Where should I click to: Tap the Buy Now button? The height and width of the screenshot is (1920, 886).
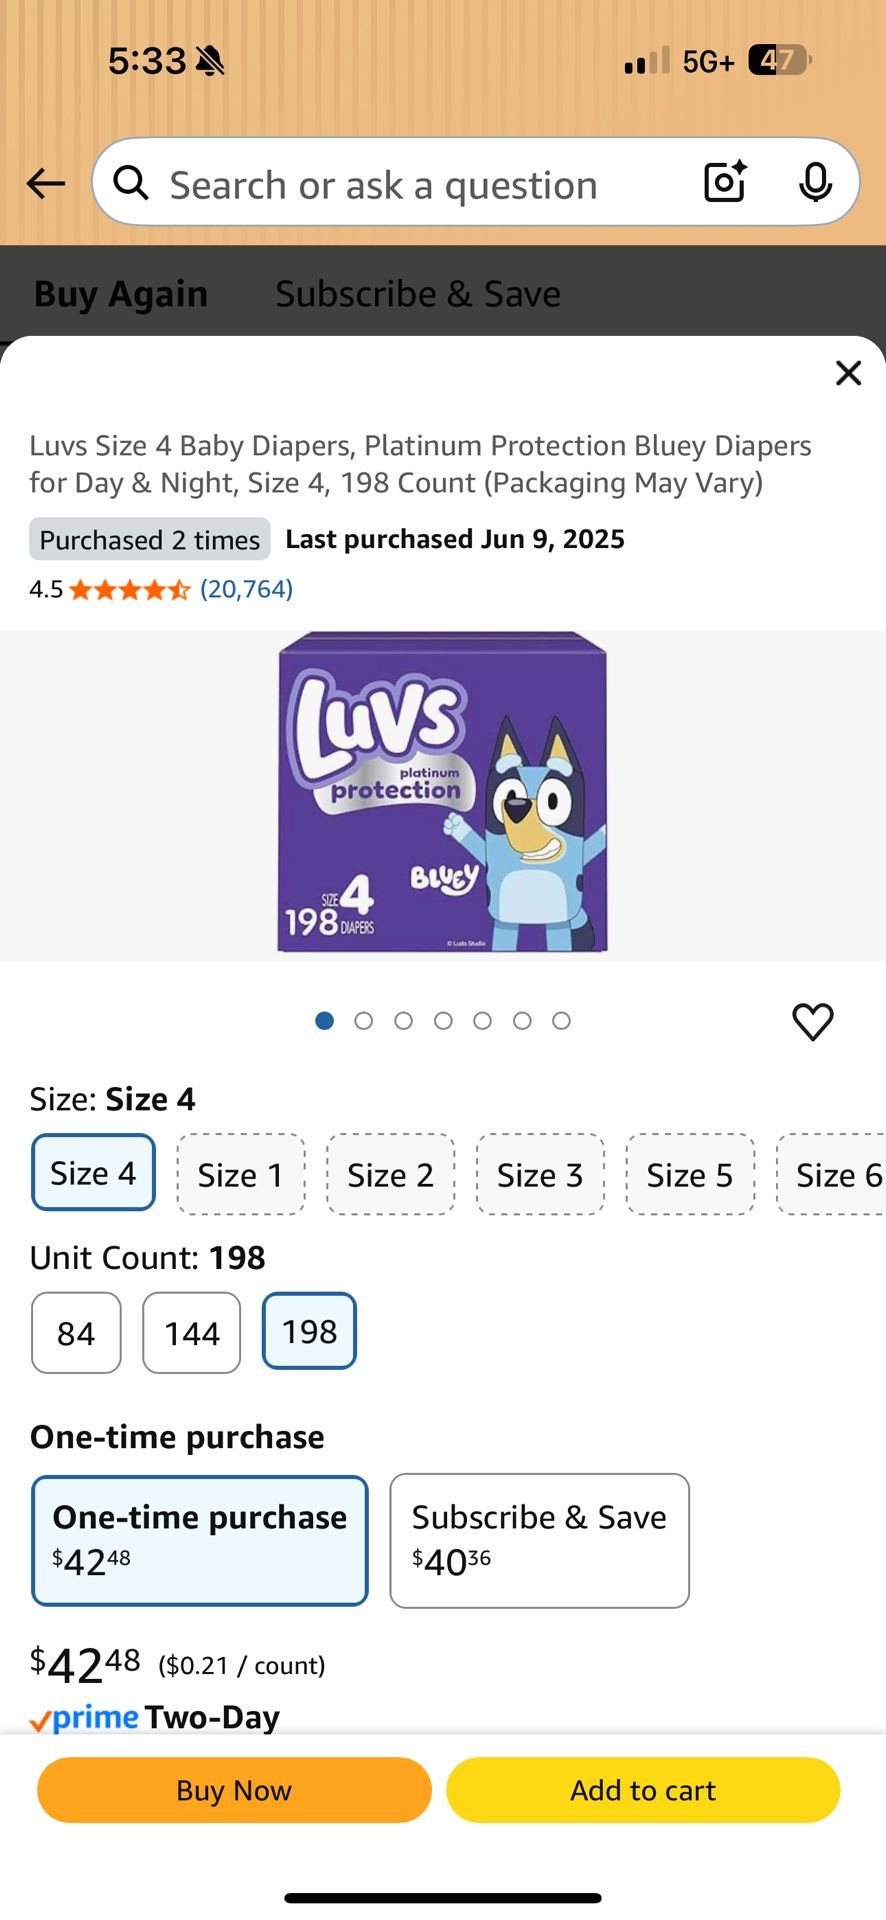coord(233,1790)
